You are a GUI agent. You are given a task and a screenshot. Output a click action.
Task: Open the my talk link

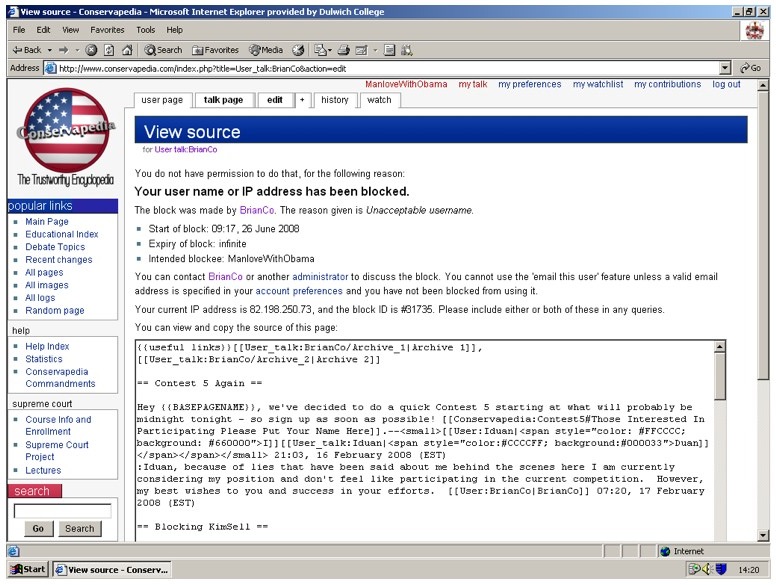(473, 84)
